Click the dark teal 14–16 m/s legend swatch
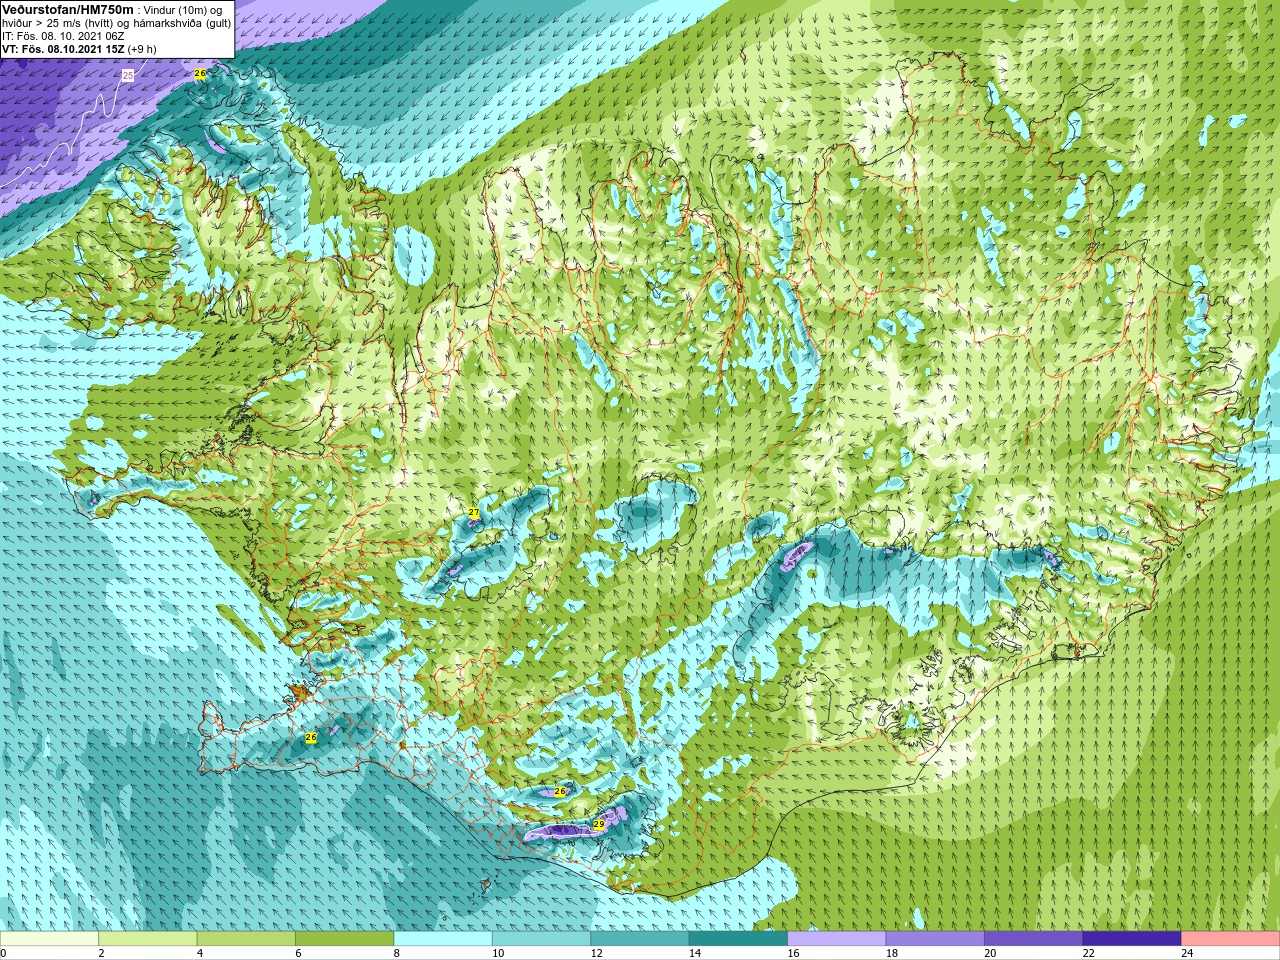Image resolution: width=1280 pixels, height=960 pixels. click(x=739, y=939)
